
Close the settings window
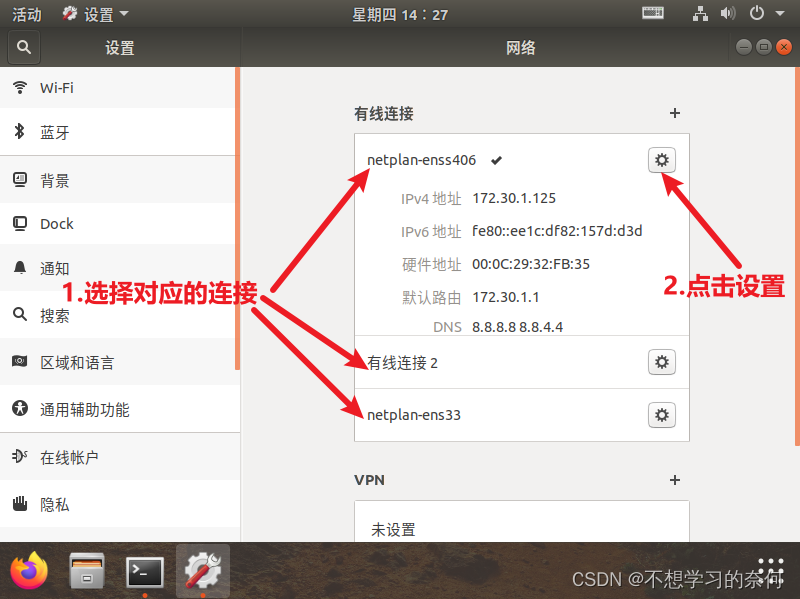[784, 47]
